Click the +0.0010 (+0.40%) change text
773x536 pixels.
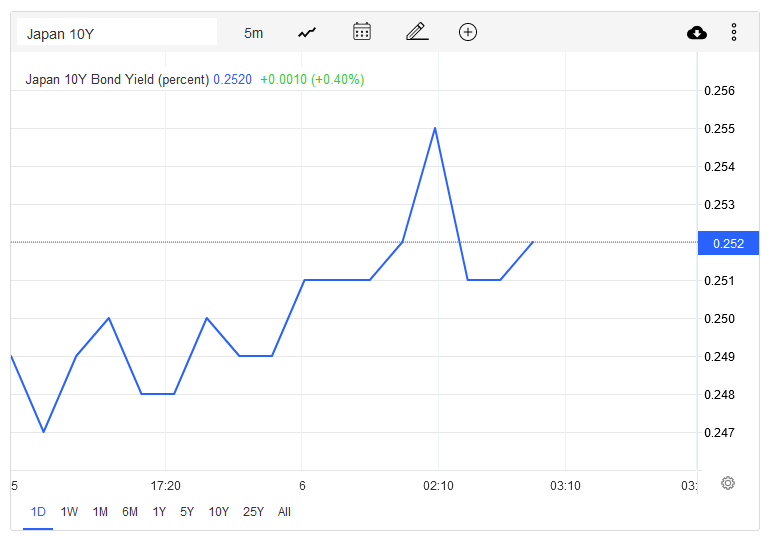pos(312,79)
